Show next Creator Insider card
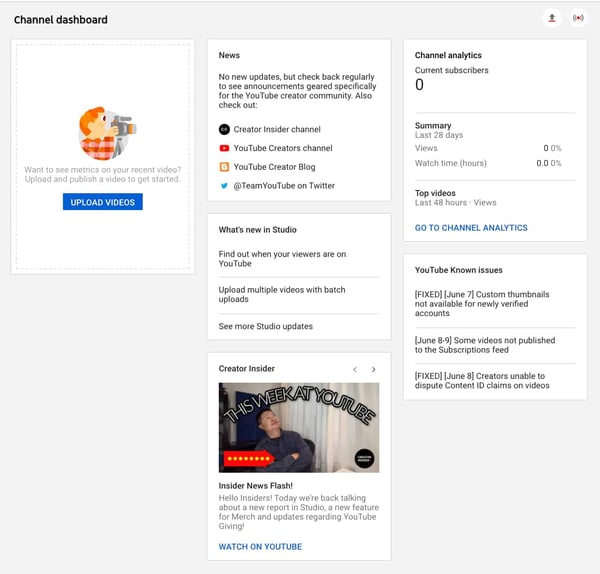This screenshot has height=574, width=600. (374, 370)
